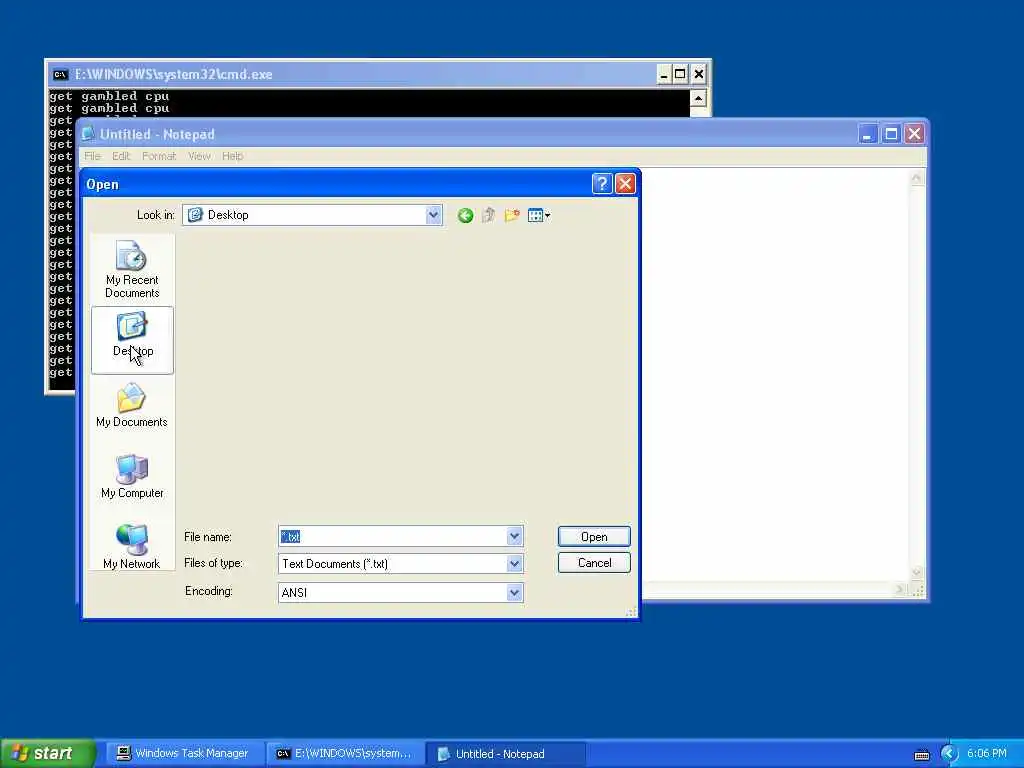Create a new folder icon
The image size is (1024, 768).
coord(512,216)
